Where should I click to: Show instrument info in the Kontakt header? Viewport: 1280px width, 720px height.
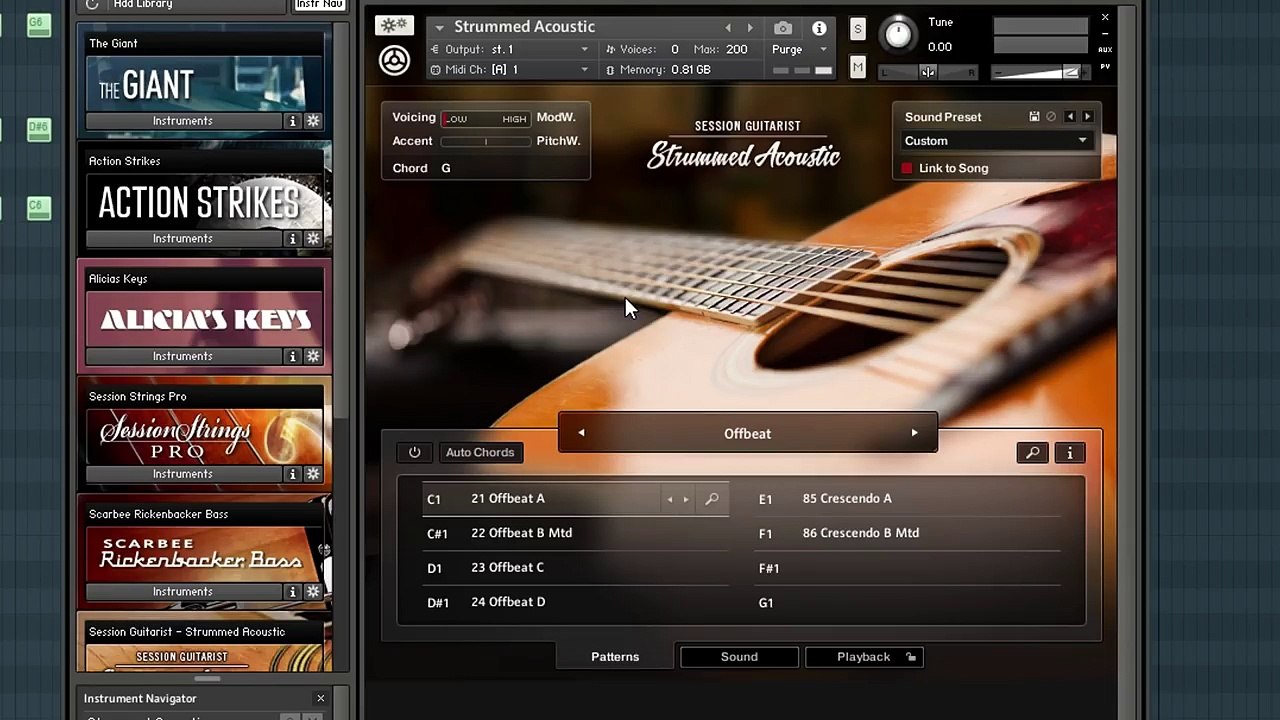click(x=819, y=28)
